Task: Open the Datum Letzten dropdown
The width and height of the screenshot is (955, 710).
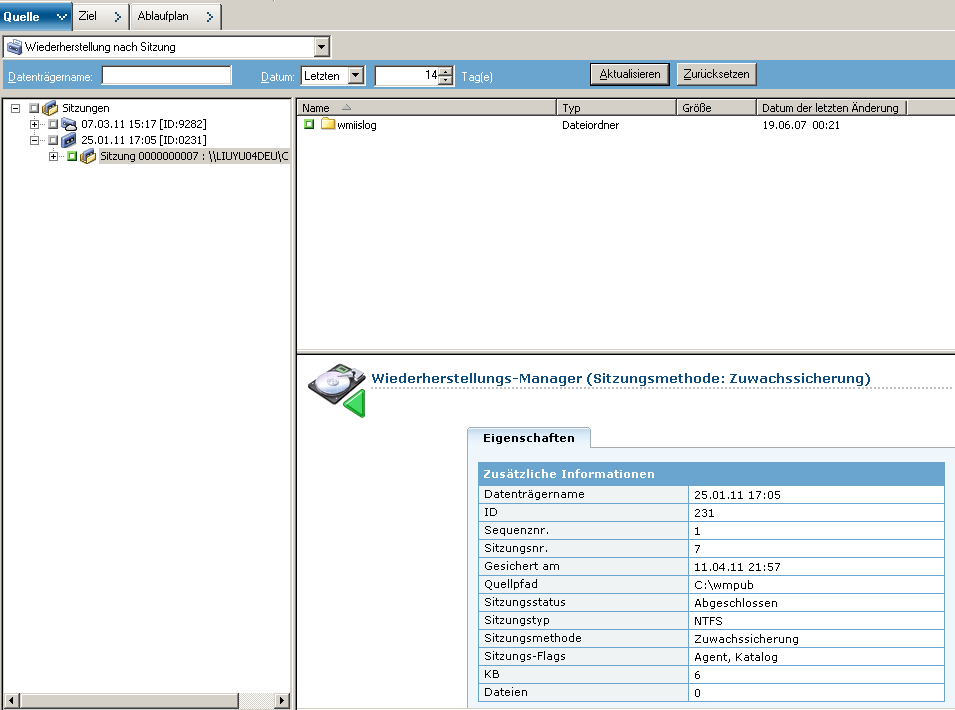Action: pyautogui.click(x=356, y=75)
